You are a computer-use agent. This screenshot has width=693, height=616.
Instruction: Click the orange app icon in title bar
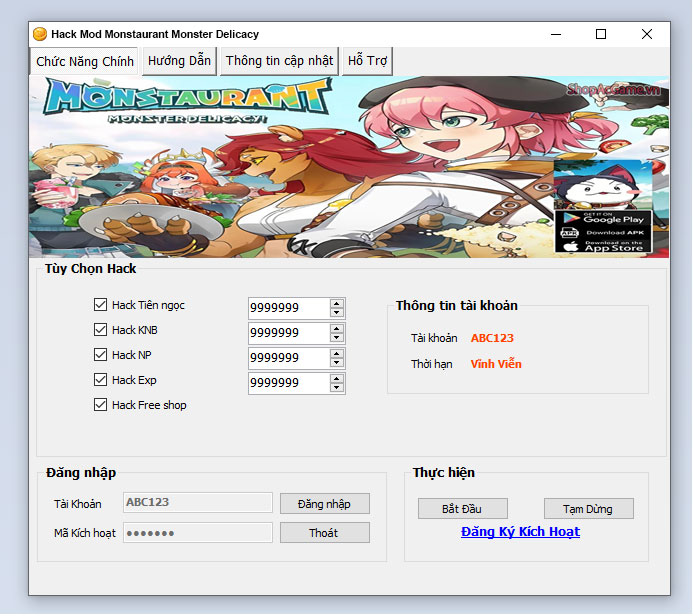pos(40,34)
